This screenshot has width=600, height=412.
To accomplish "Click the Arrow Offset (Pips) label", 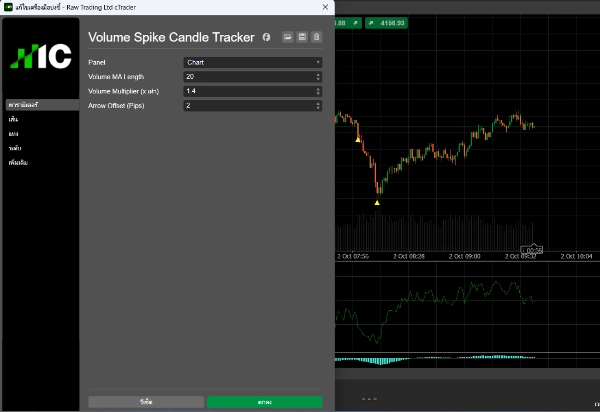I will click(116, 106).
